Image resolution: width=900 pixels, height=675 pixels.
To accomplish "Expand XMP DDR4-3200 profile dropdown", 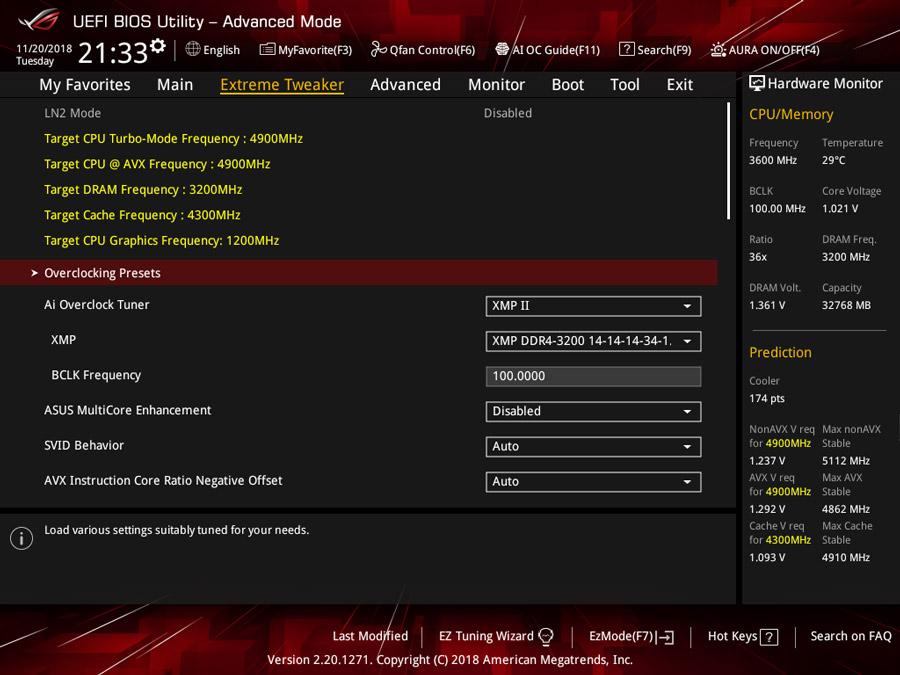I will (593, 341).
